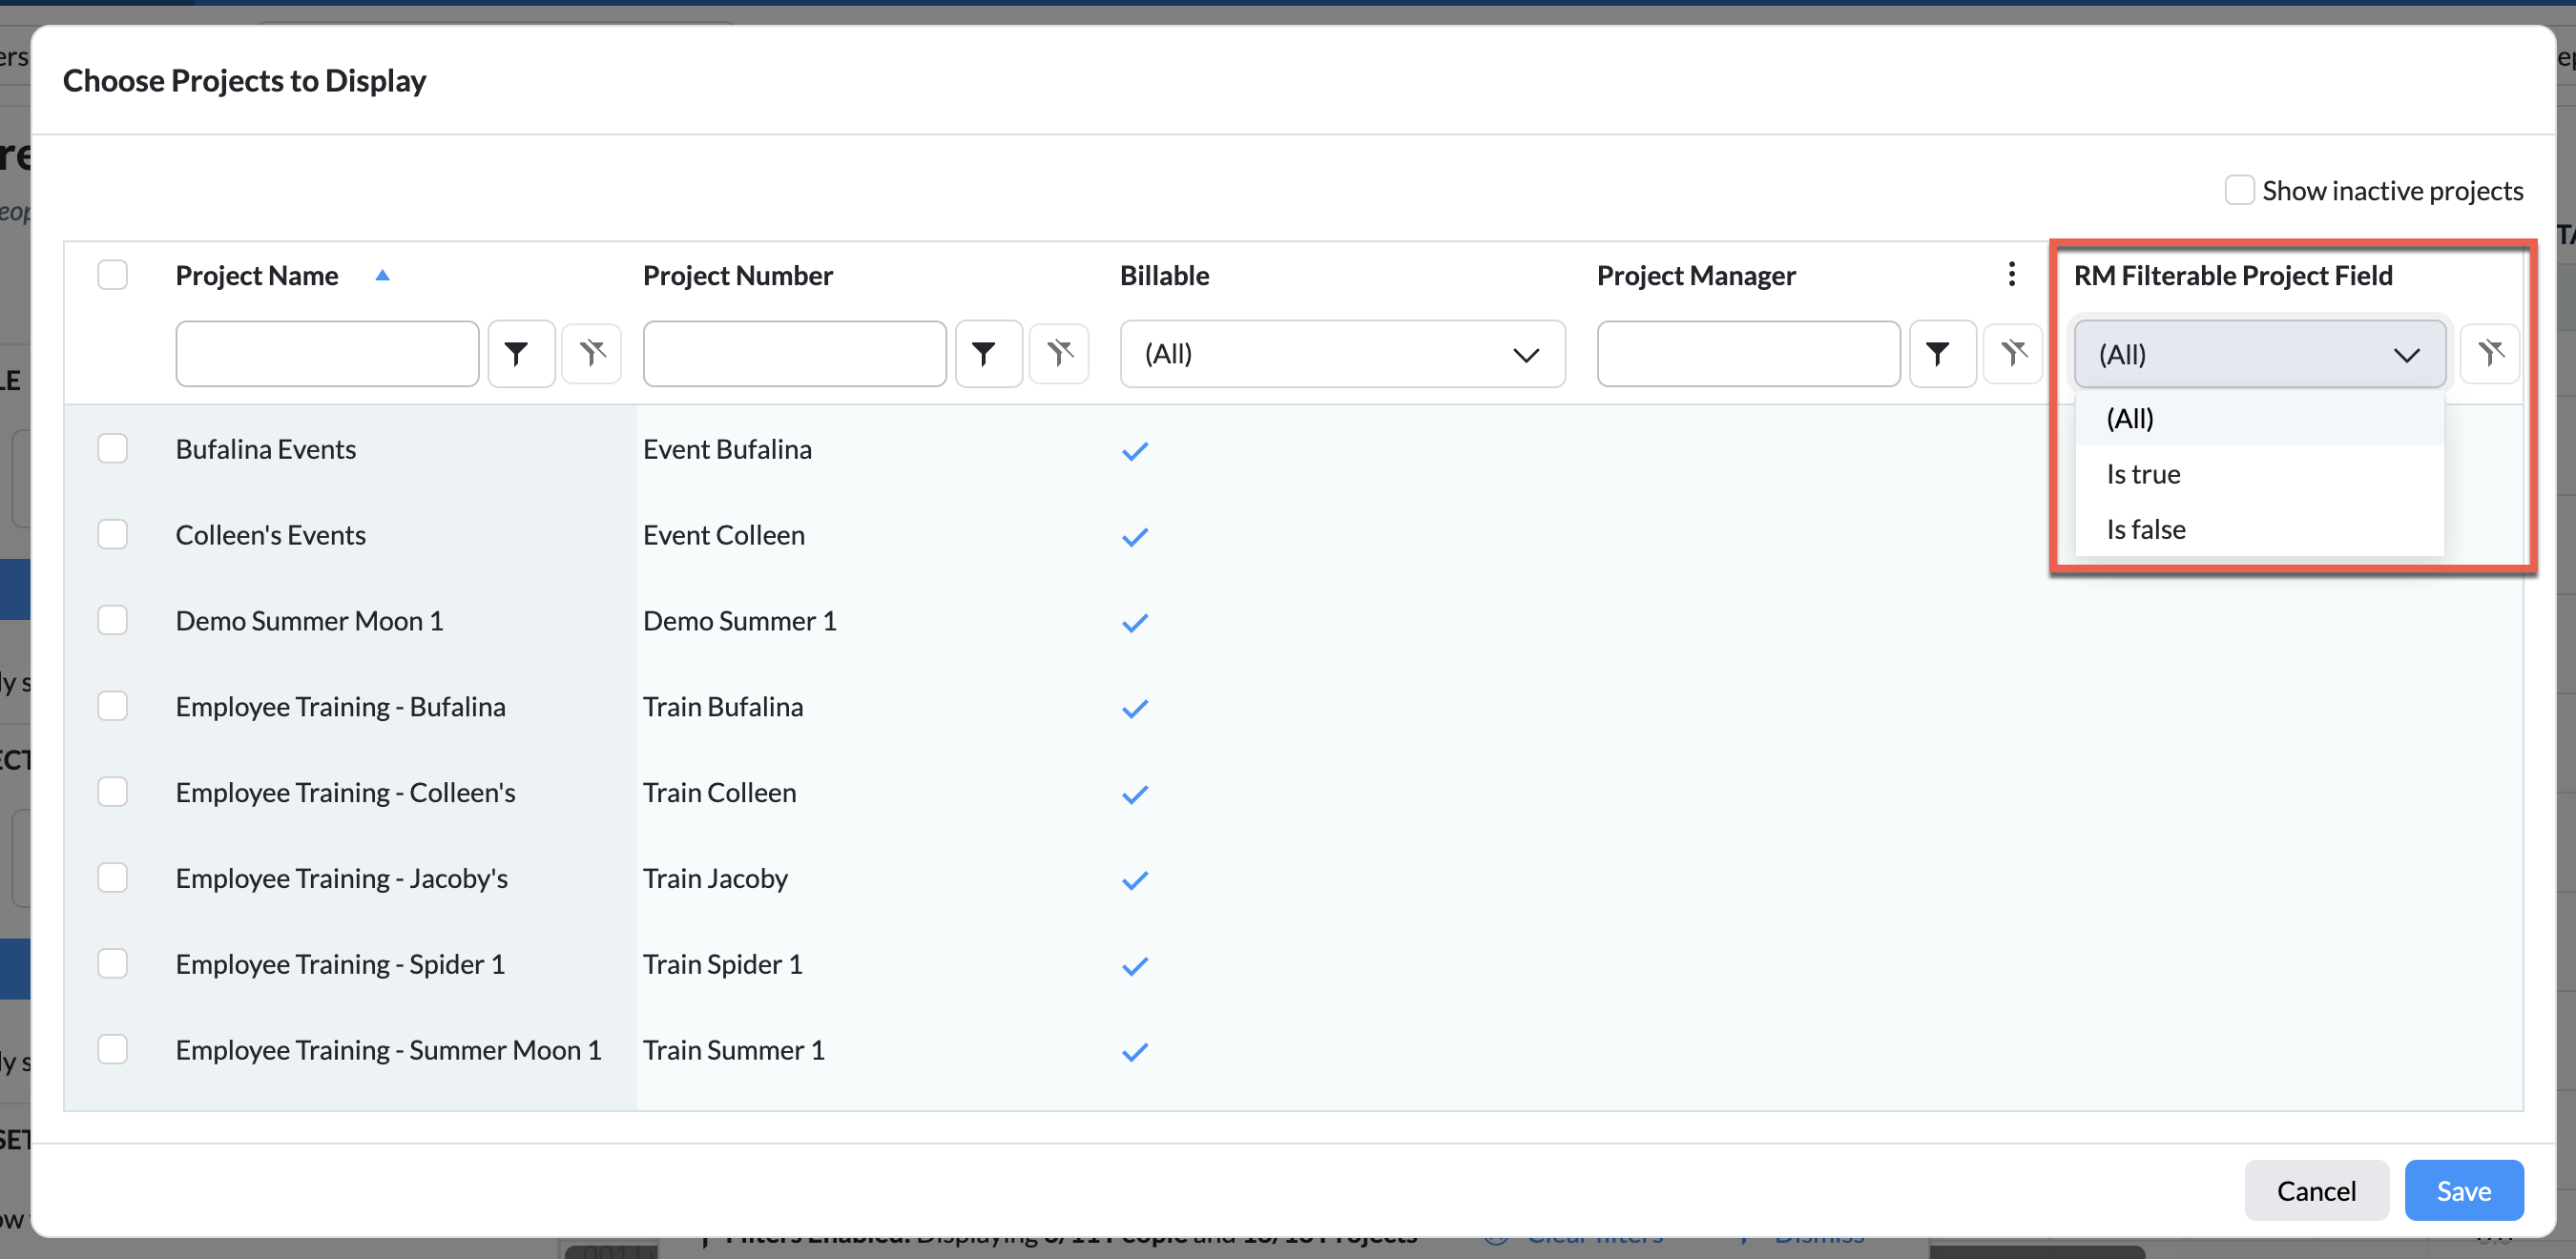2576x1259 pixels.
Task: Click the Train Summer 1 project number
Action: 734,1050
